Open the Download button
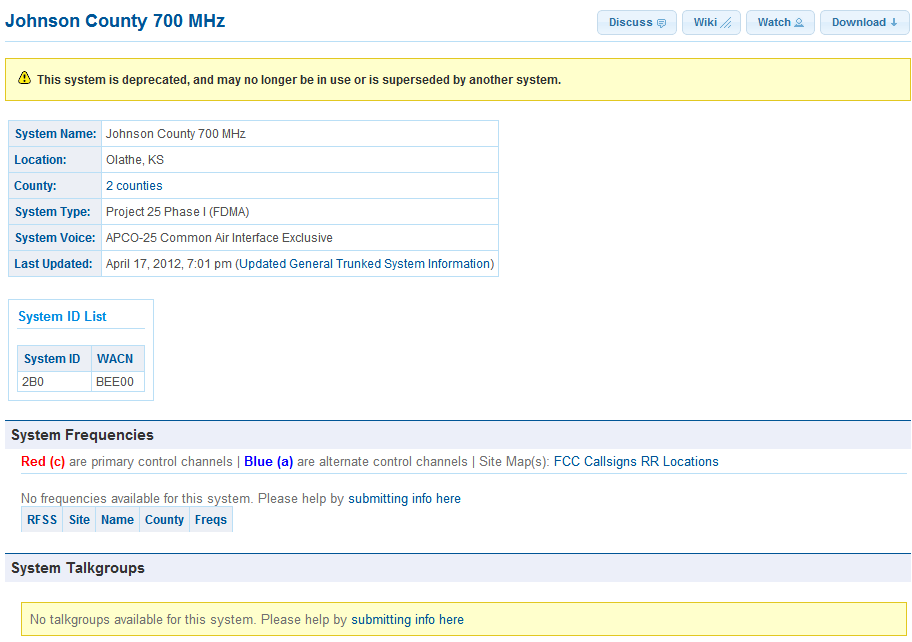912x642 pixels. [865, 22]
